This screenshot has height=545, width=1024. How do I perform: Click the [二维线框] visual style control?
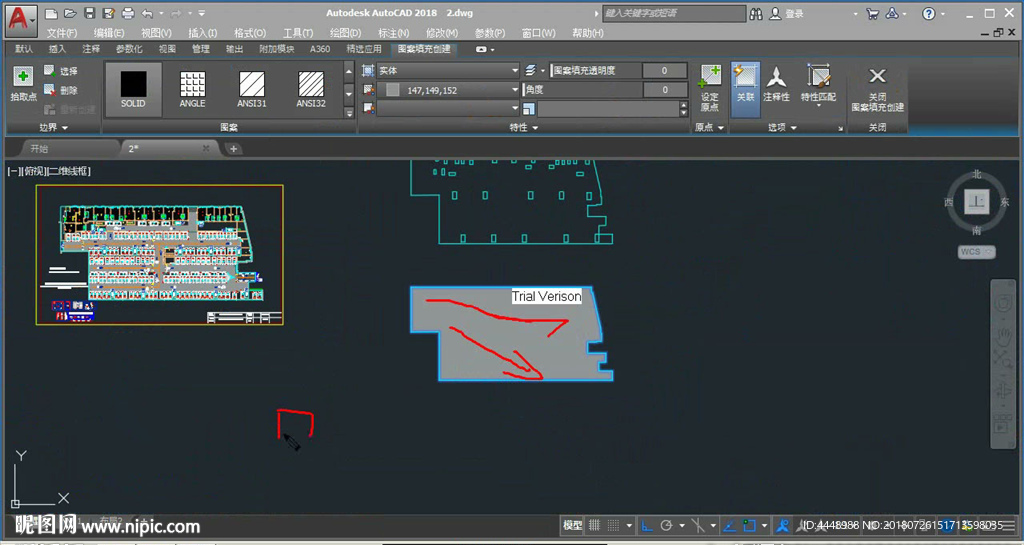(69, 171)
